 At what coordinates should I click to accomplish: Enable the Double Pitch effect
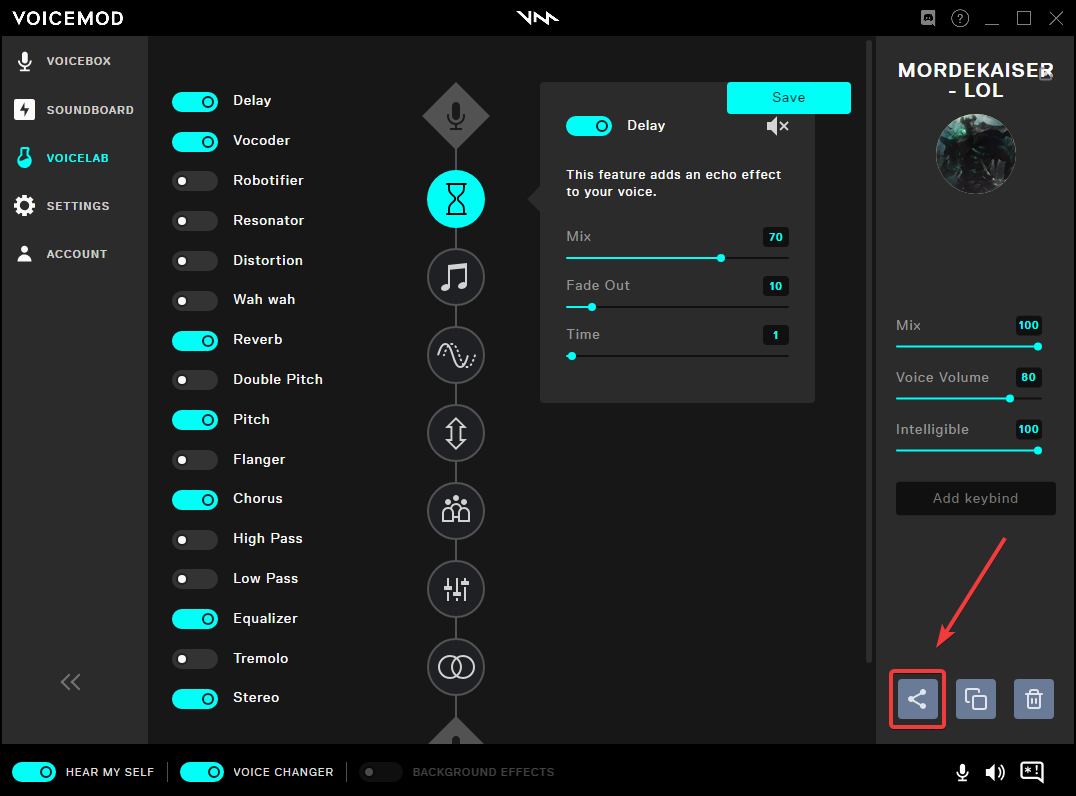195,380
